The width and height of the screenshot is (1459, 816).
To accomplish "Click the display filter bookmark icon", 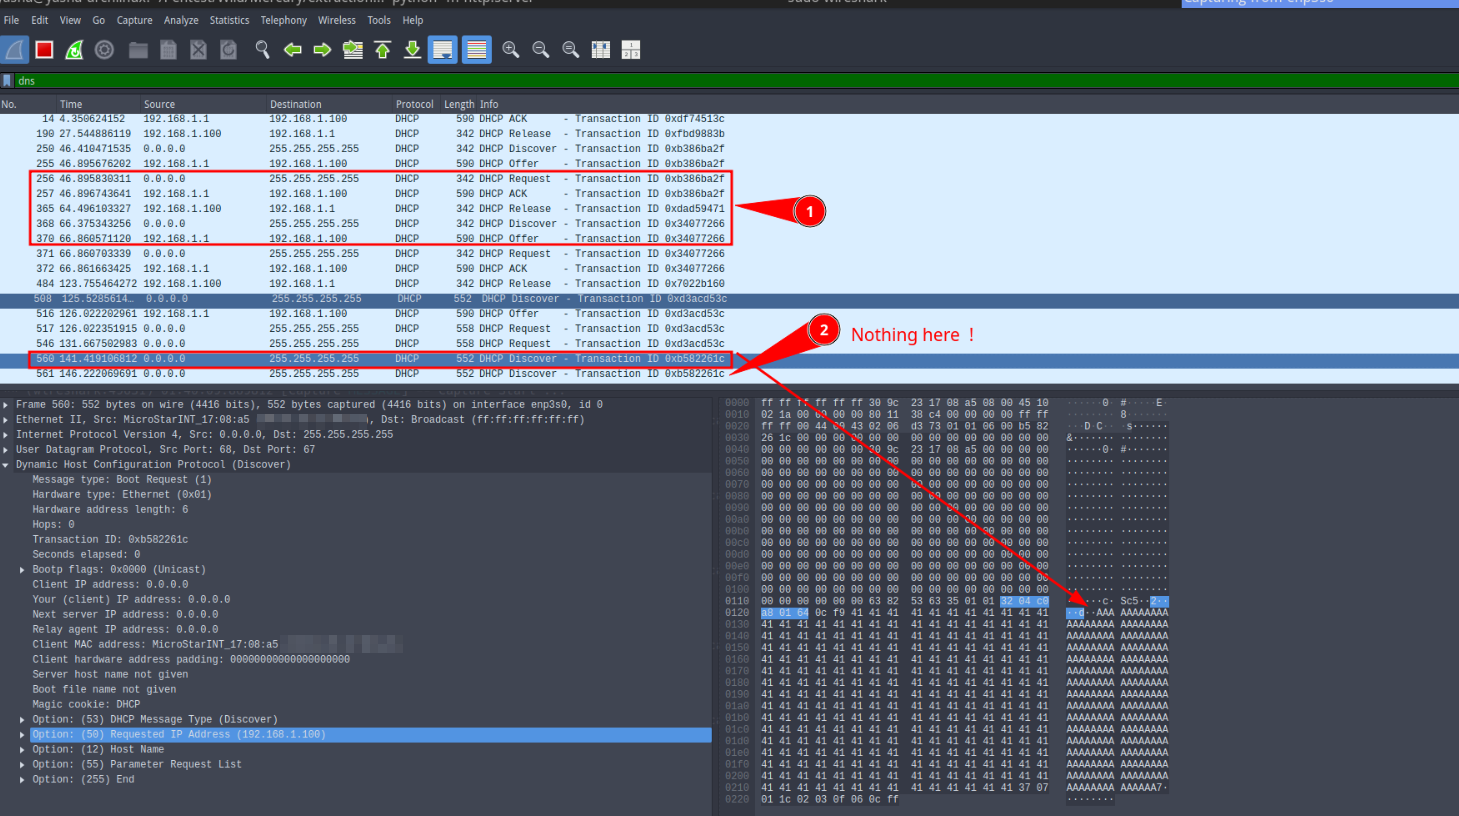I will 8,81.
